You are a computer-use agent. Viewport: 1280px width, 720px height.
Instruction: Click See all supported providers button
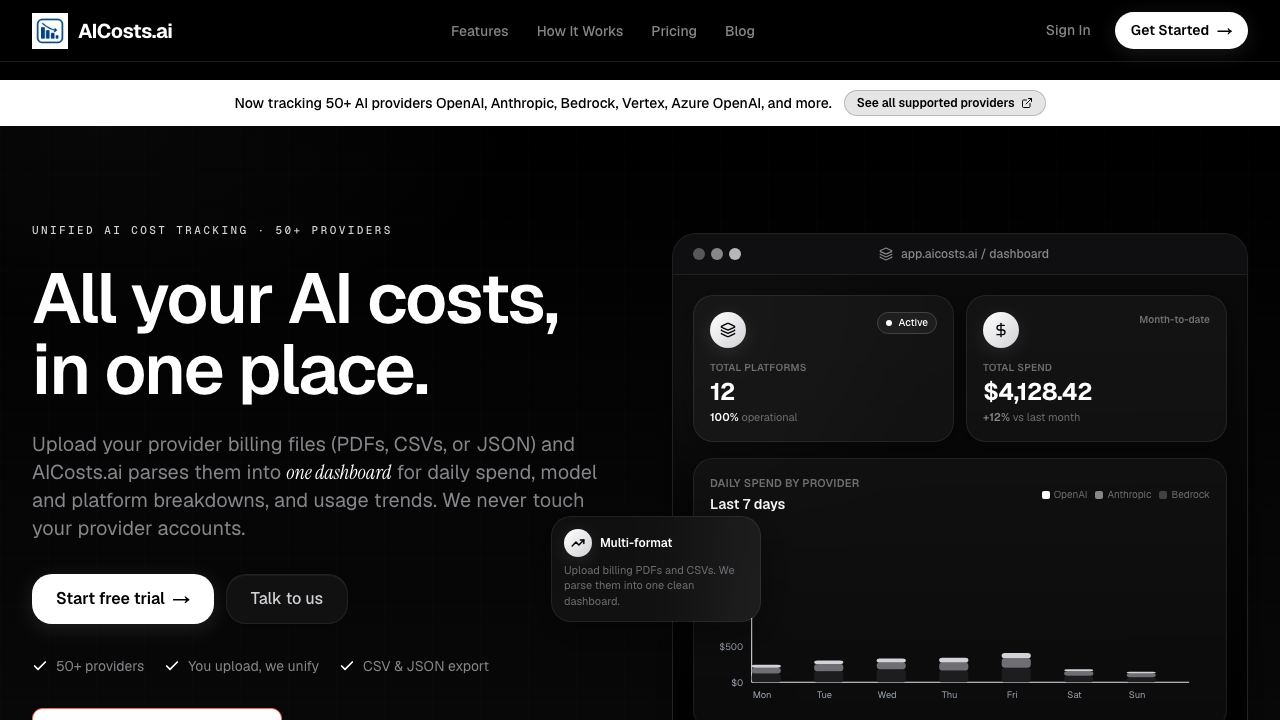[x=945, y=103]
